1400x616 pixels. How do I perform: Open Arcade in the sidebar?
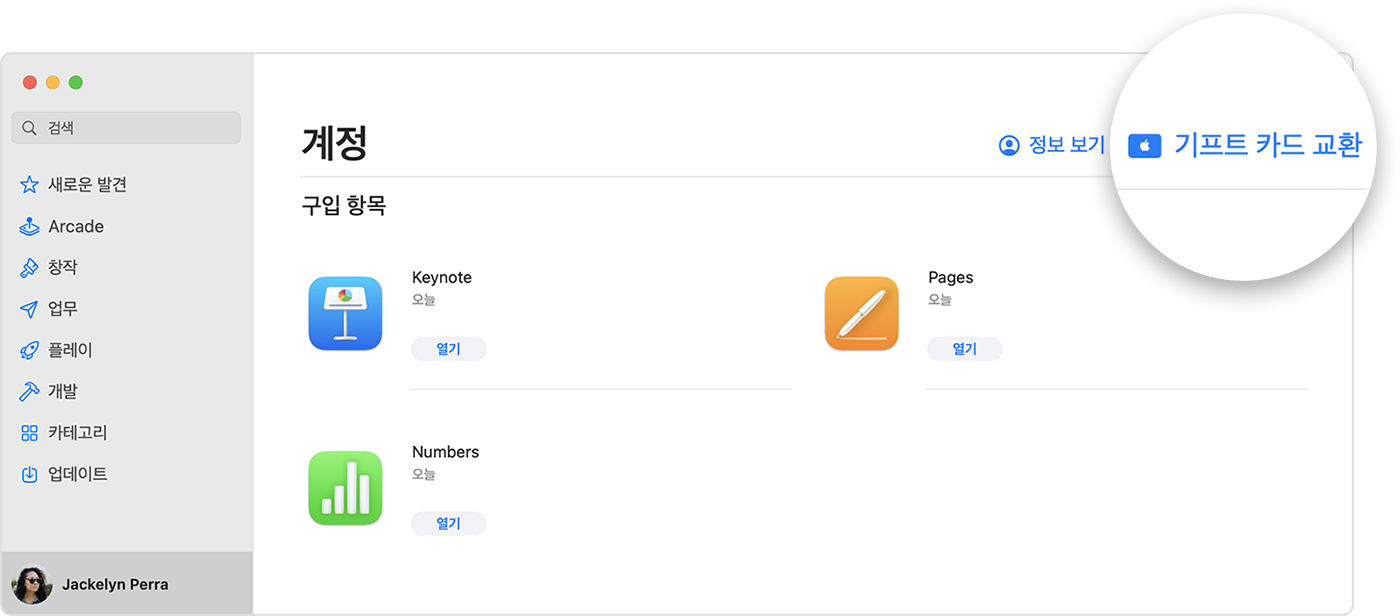point(76,227)
